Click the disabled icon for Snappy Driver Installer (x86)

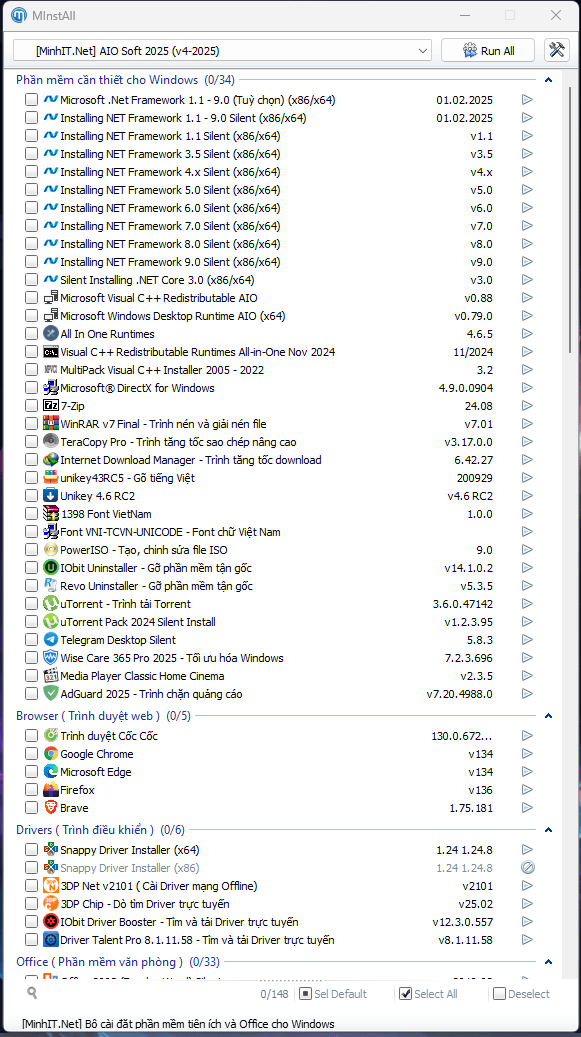pyautogui.click(x=527, y=868)
